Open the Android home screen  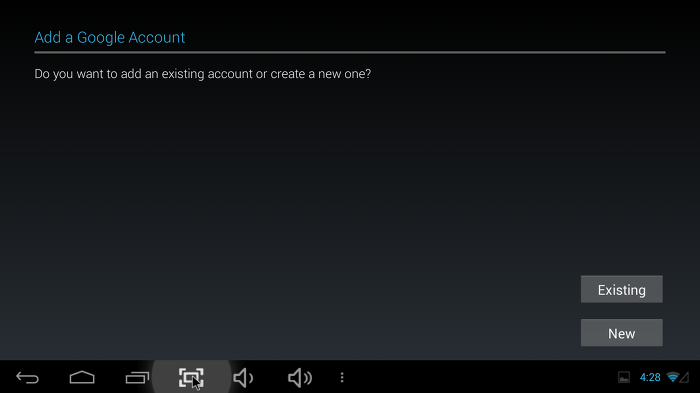(82, 378)
